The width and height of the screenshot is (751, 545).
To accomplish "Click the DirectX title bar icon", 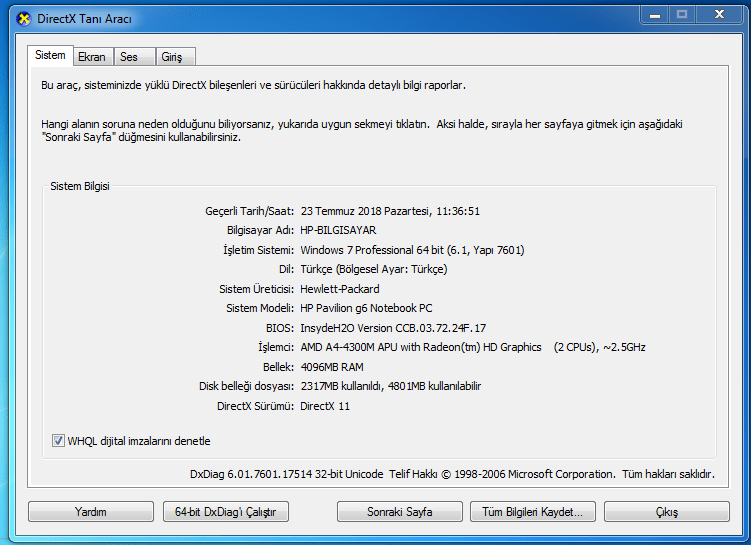I will tap(23, 19).
